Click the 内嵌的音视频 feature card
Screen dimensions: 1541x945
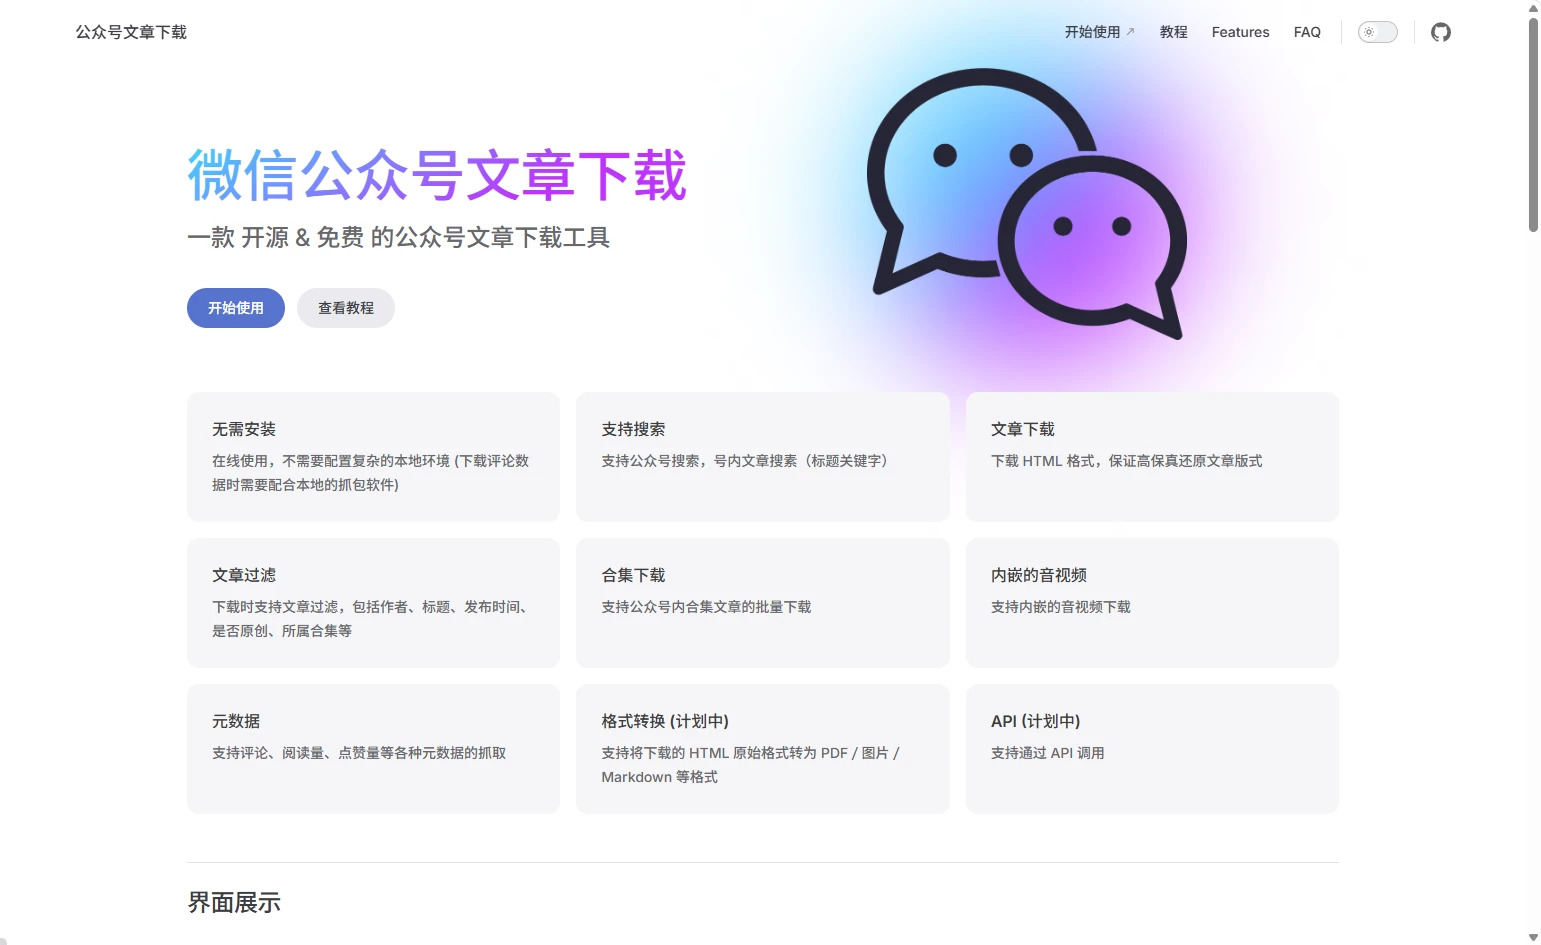click(x=1151, y=602)
